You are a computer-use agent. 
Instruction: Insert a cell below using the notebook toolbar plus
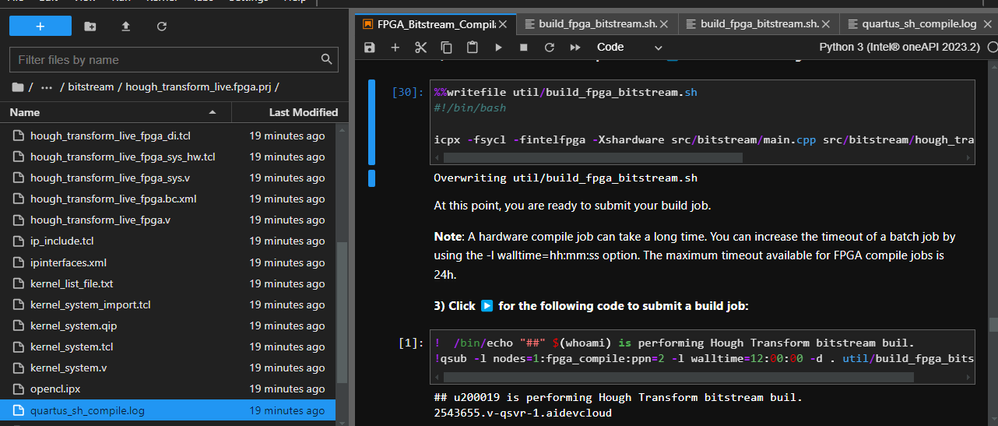[395, 47]
